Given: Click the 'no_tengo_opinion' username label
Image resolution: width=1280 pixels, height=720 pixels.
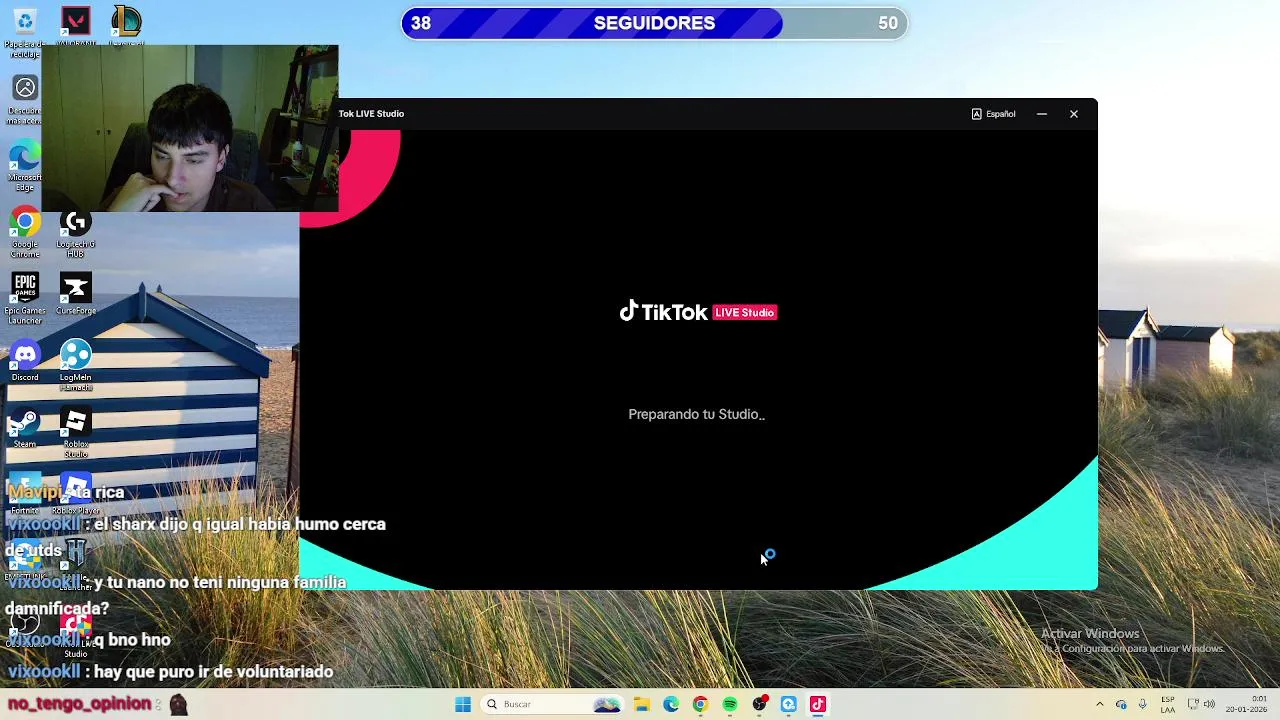Looking at the screenshot, I should coord(79,704).
